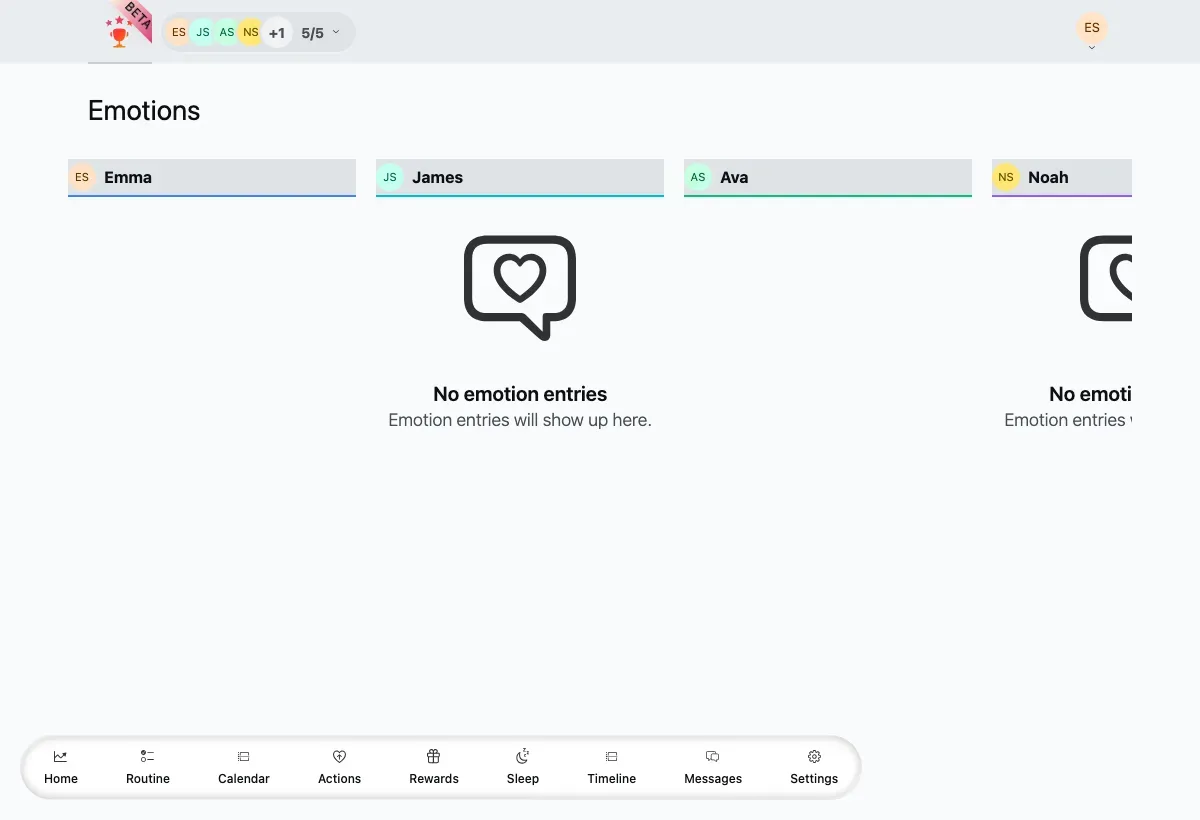Select the Emma column name

(x=128, y=177)
